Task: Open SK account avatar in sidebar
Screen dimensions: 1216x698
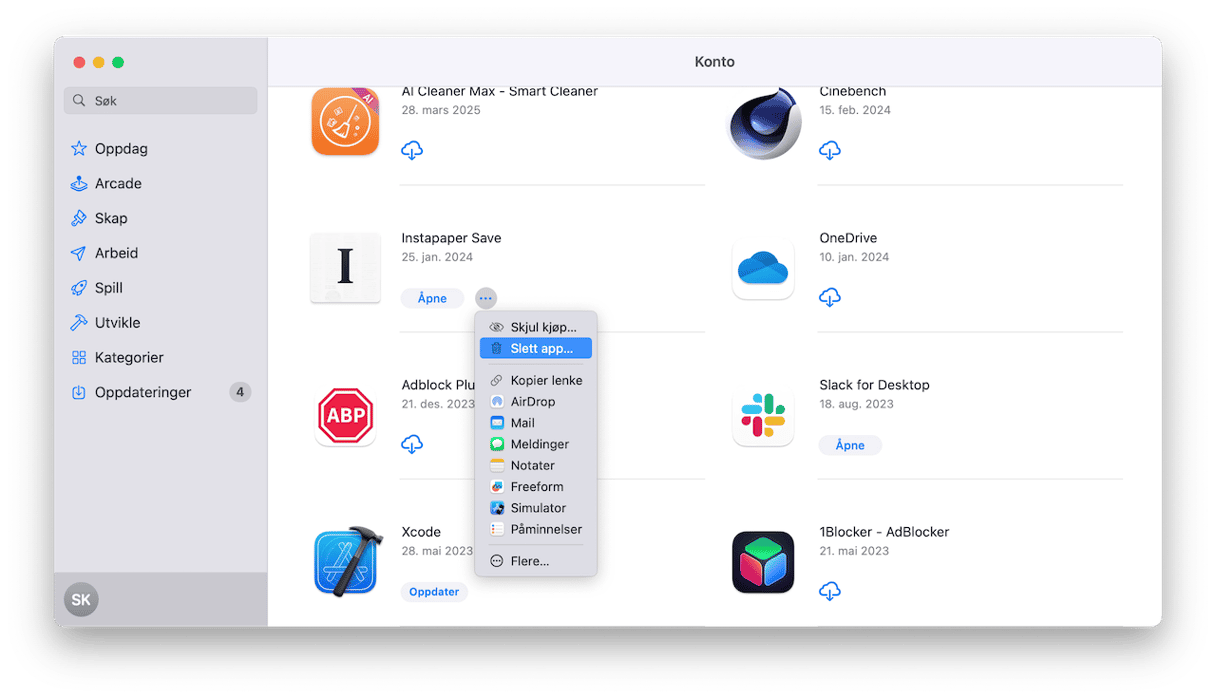Action: [81, 600]
